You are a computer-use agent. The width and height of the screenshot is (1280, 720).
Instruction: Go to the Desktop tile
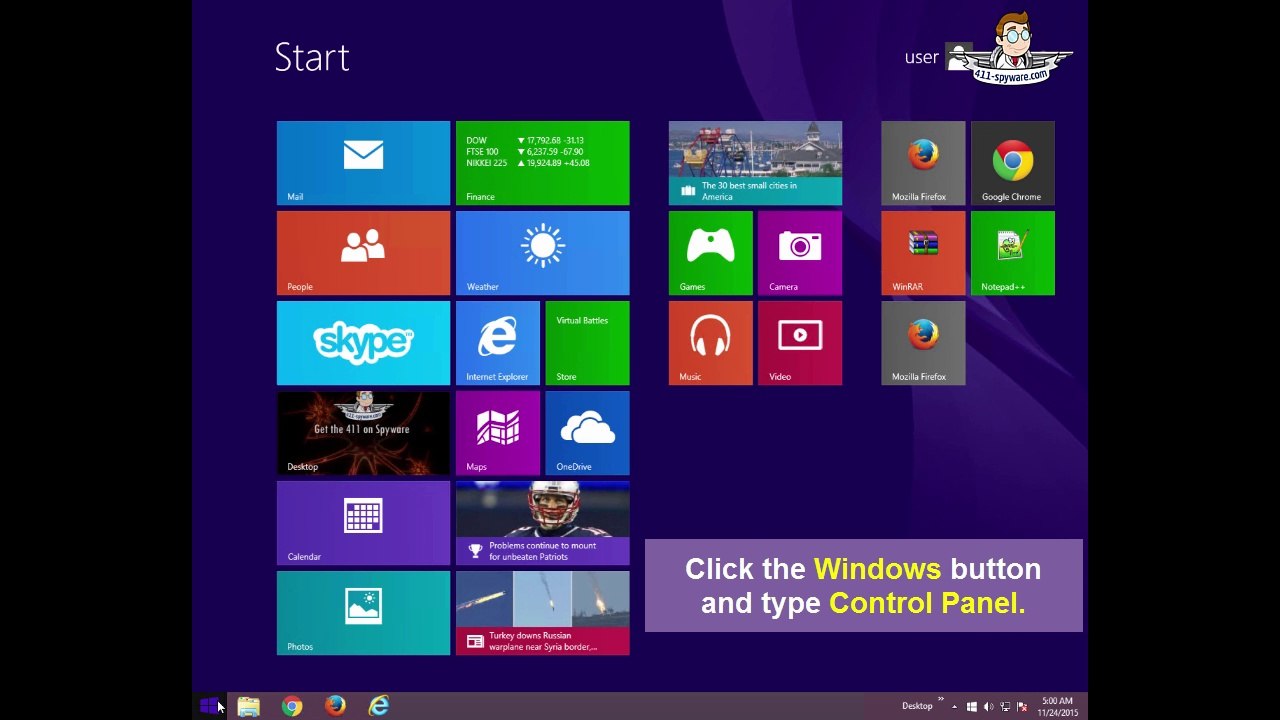(363, 433)
